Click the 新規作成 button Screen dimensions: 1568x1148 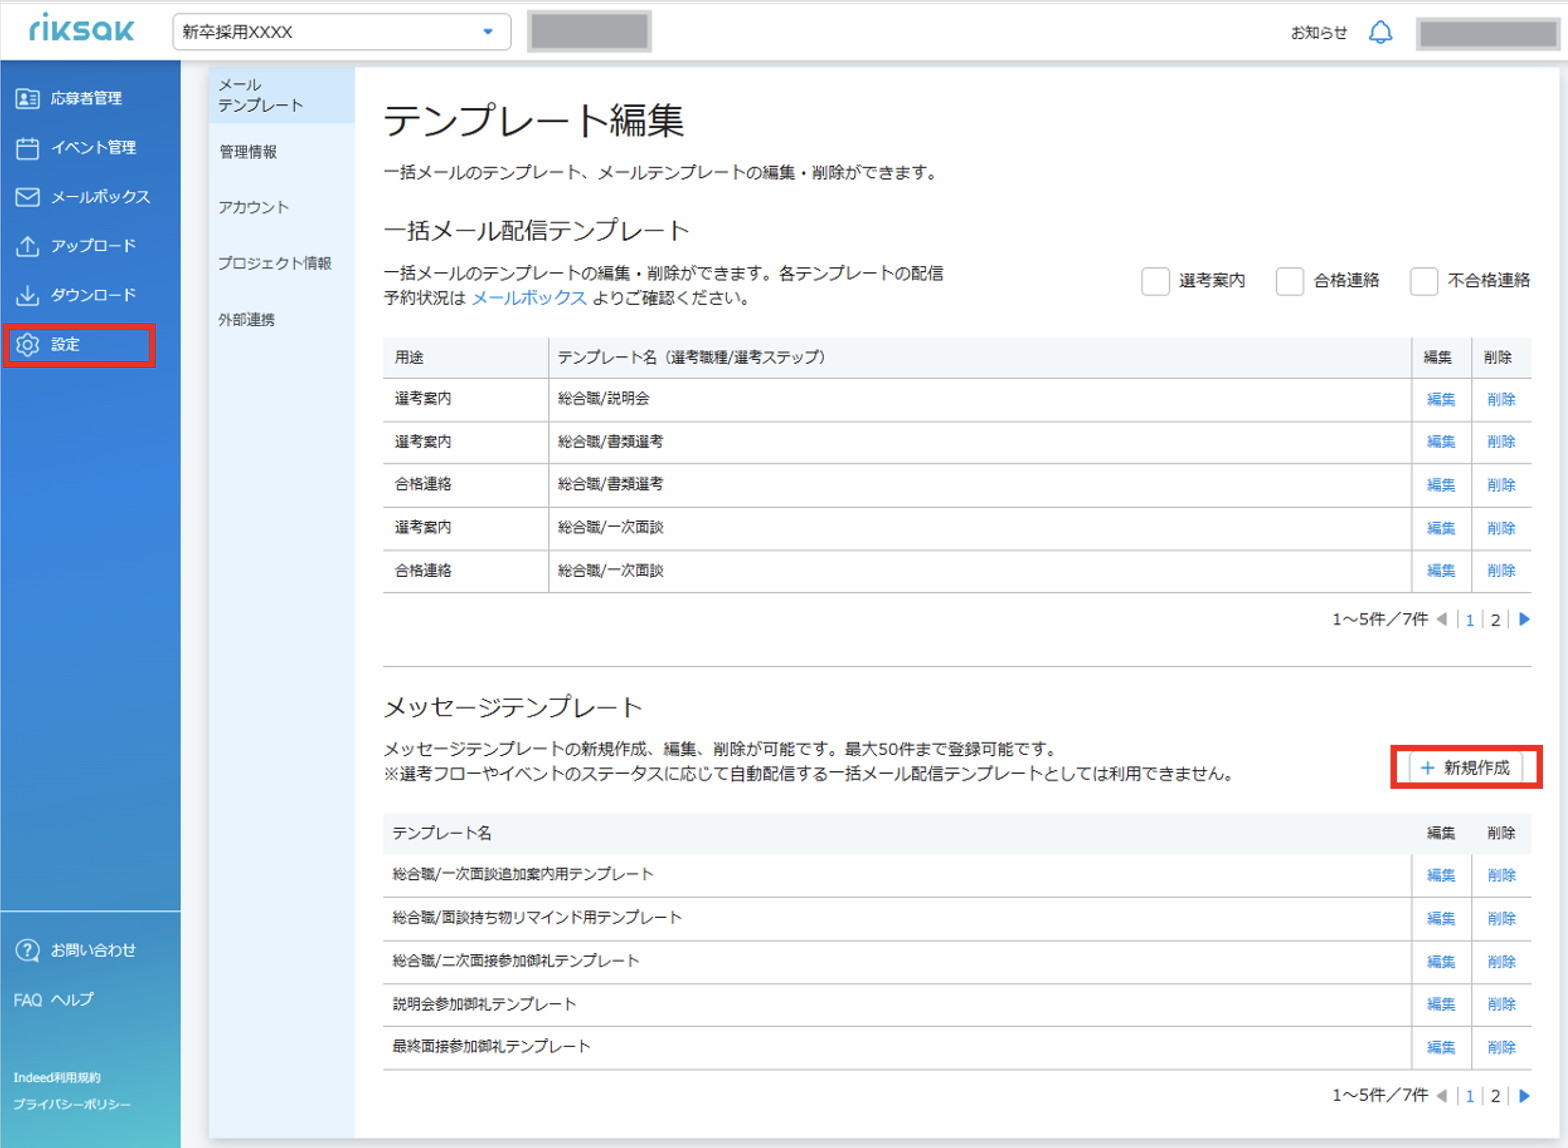pyautogui.click(x=1466, y=767)
